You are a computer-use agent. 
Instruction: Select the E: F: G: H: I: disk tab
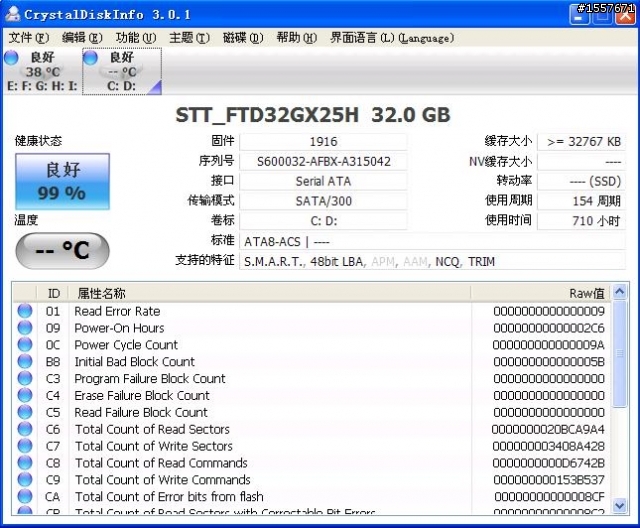[42, 71]
